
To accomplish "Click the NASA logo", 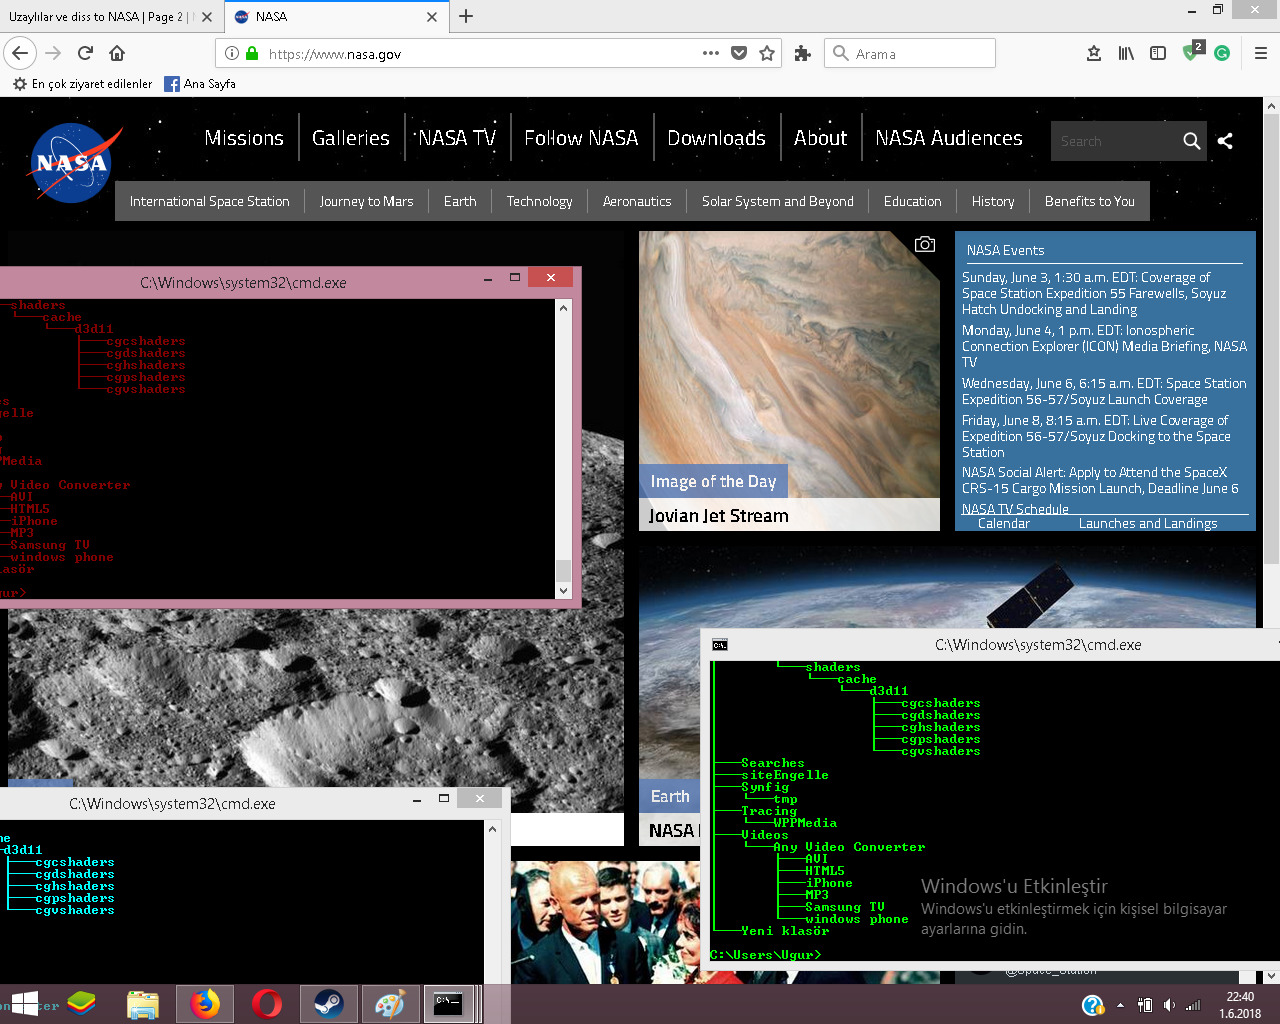I will pos(73,163).
